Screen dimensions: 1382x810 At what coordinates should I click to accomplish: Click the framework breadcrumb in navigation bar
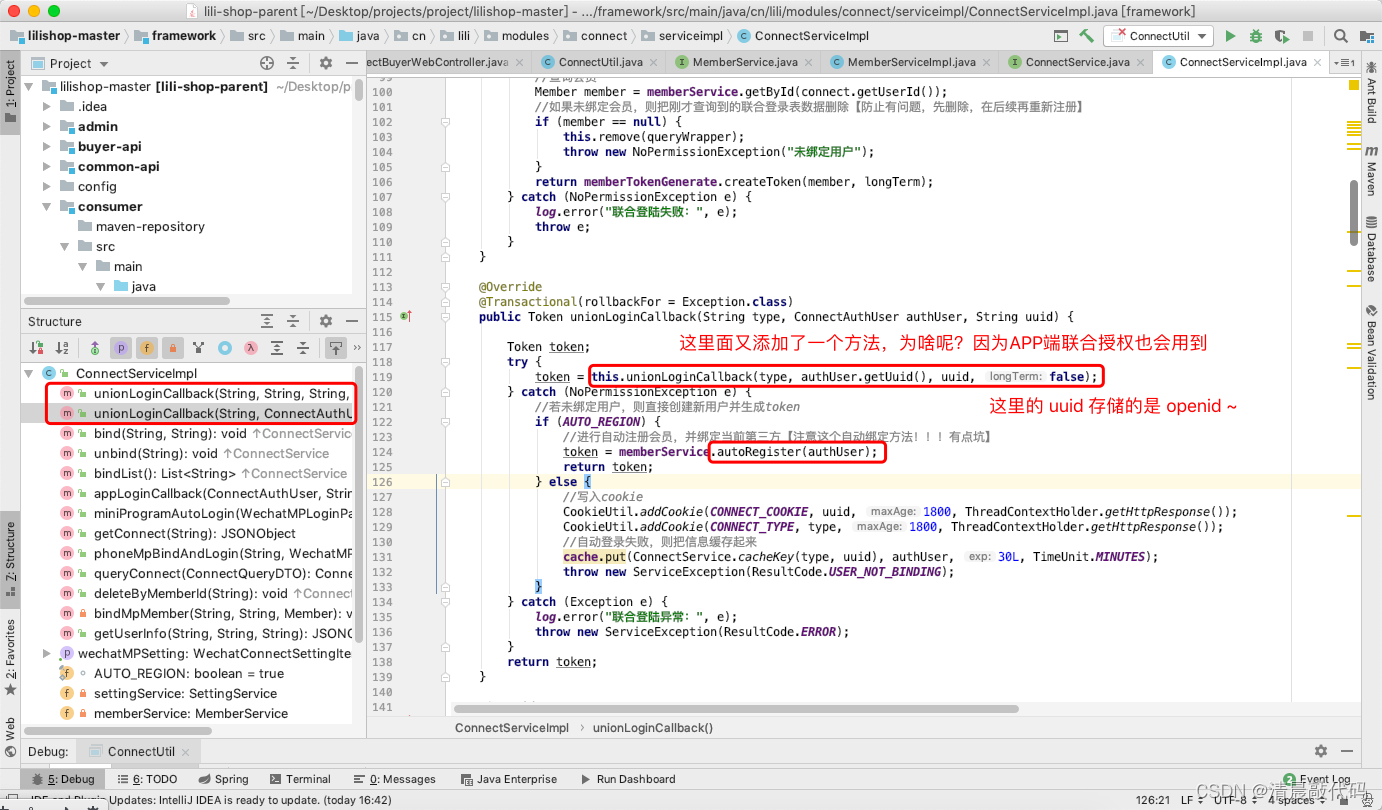(x=175, y=36)
